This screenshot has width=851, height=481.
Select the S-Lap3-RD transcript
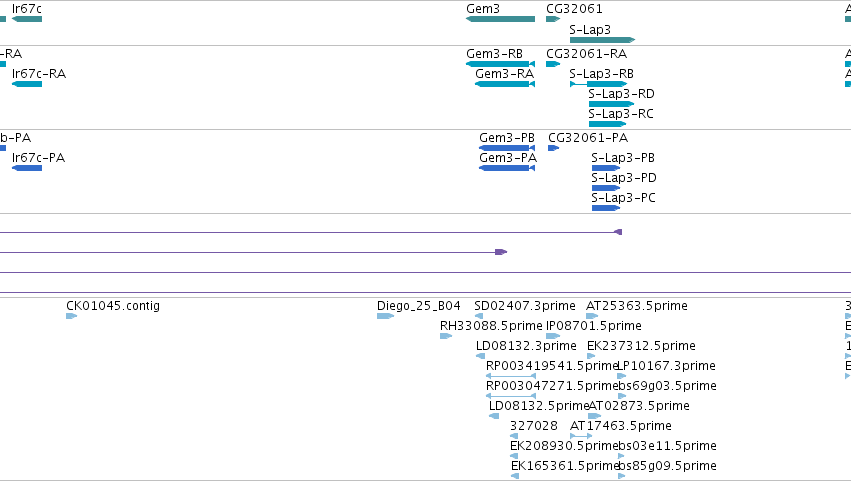point(612,104)
